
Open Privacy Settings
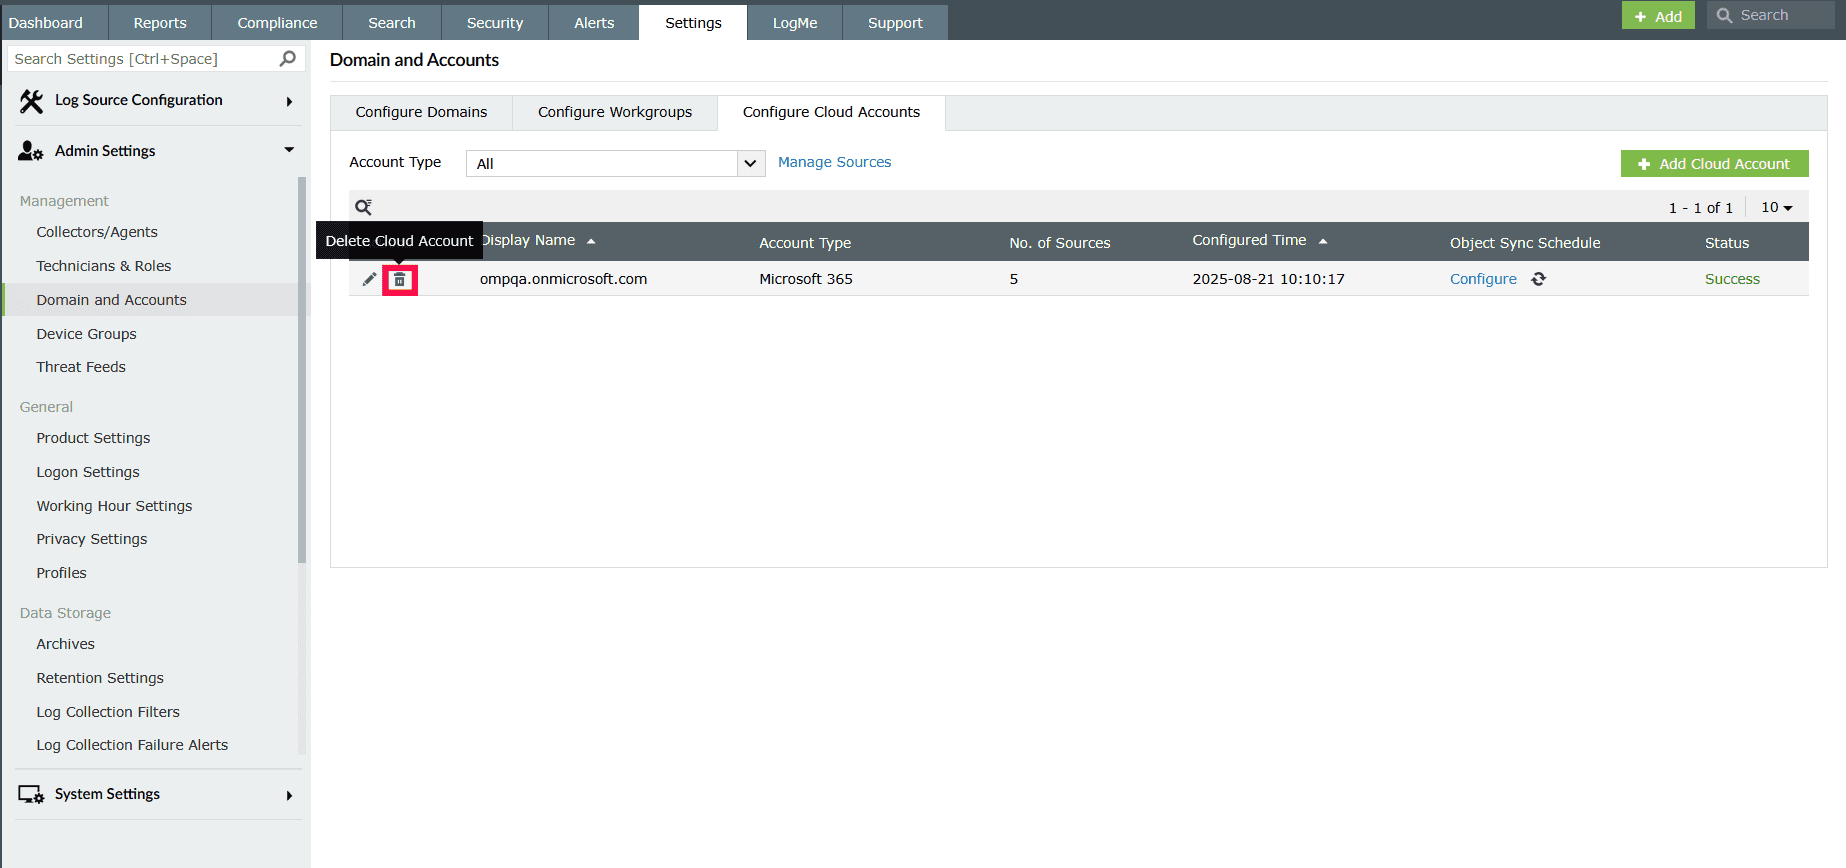point(92,539)
